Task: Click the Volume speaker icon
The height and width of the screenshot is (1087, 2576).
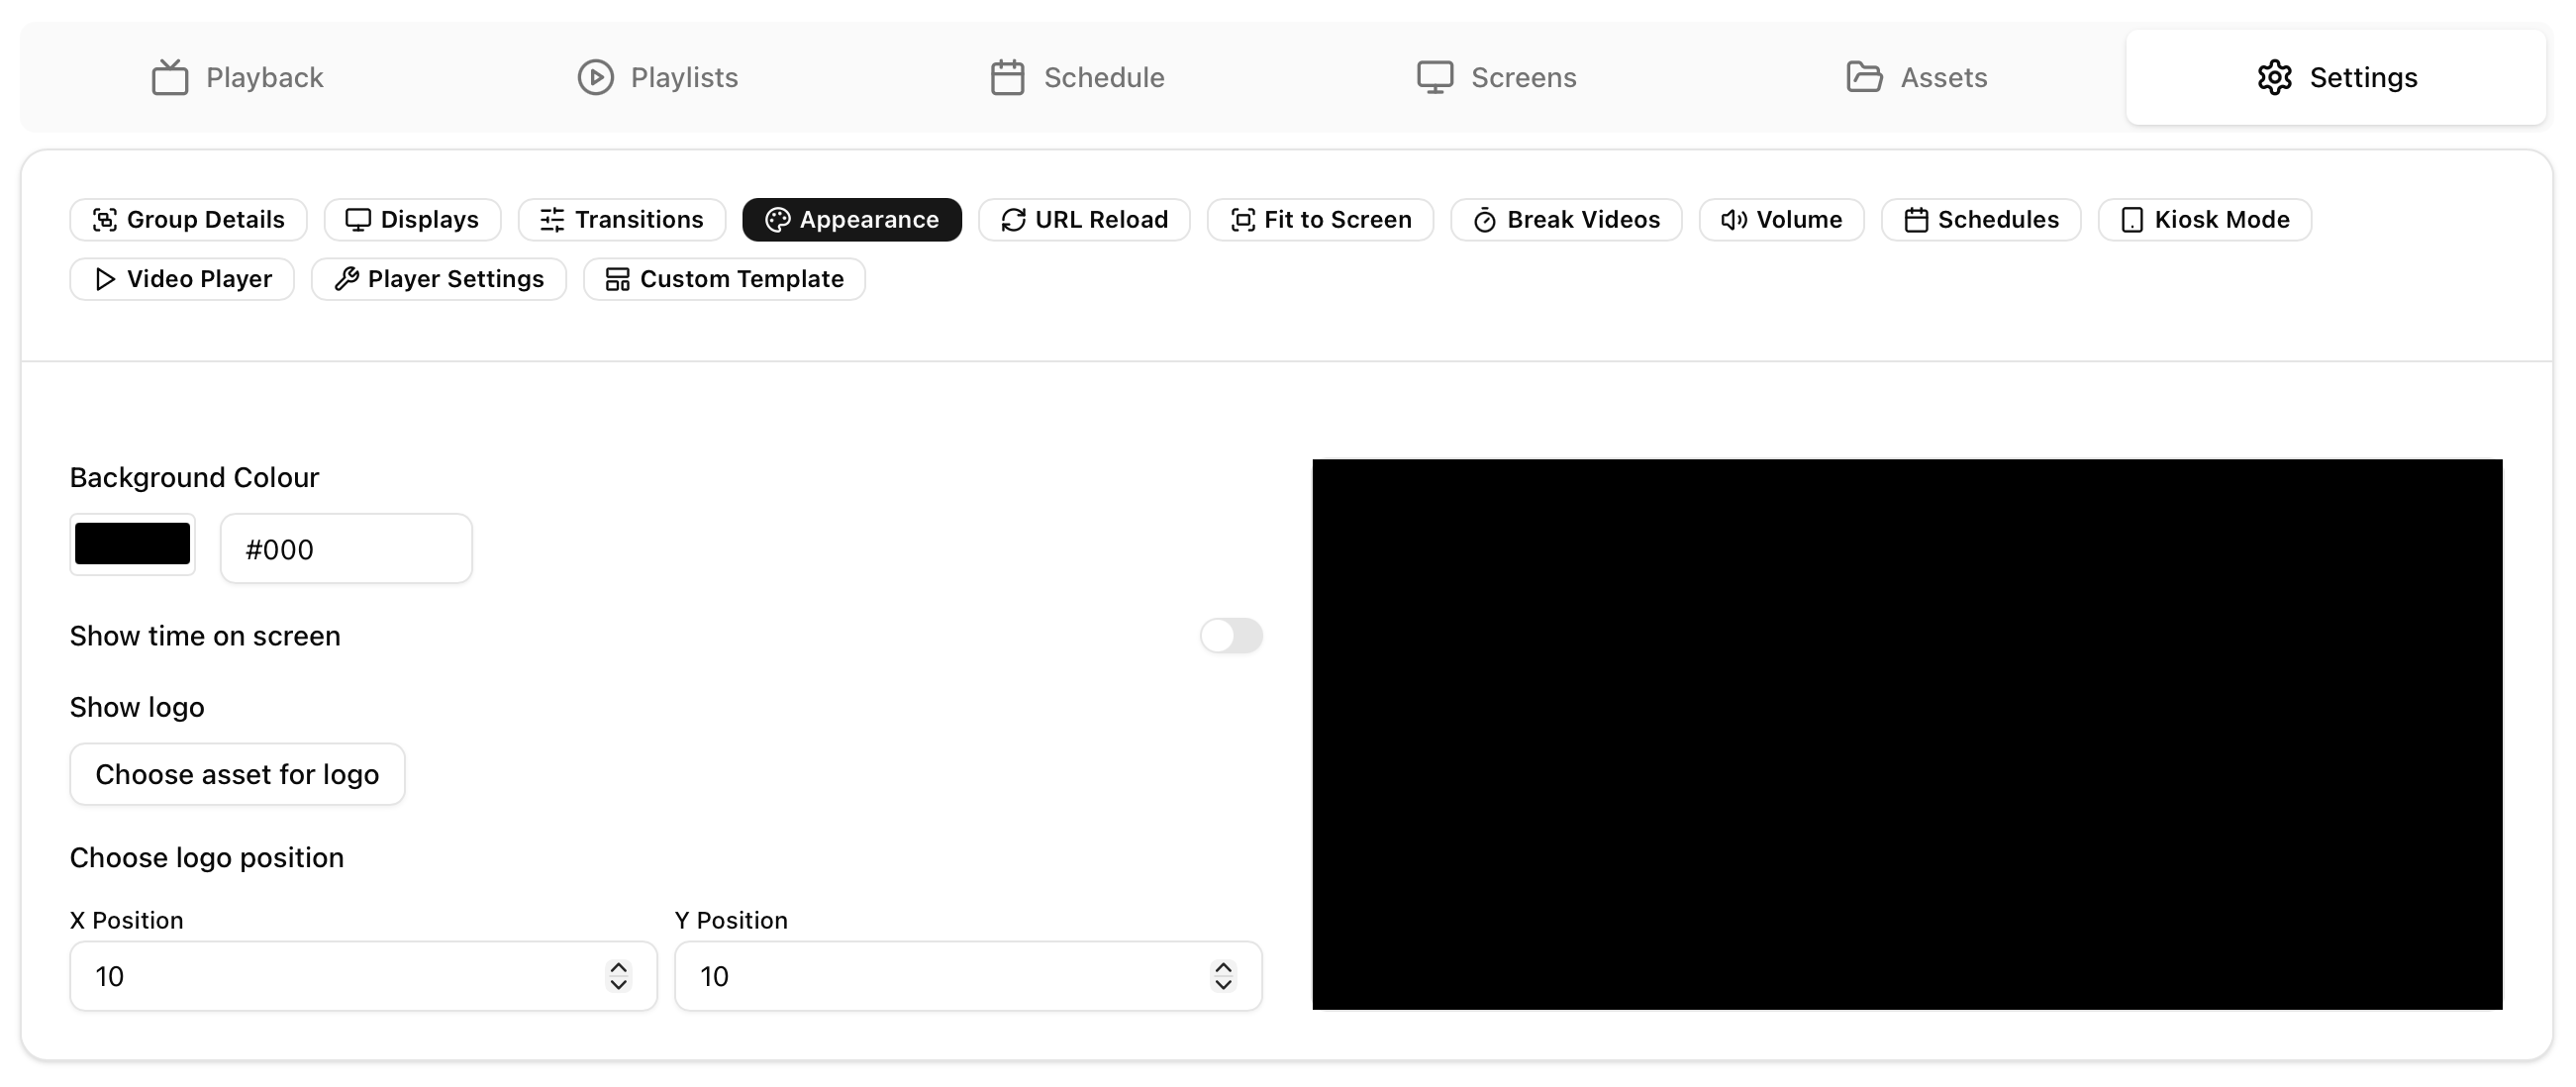Action: 1734,220
